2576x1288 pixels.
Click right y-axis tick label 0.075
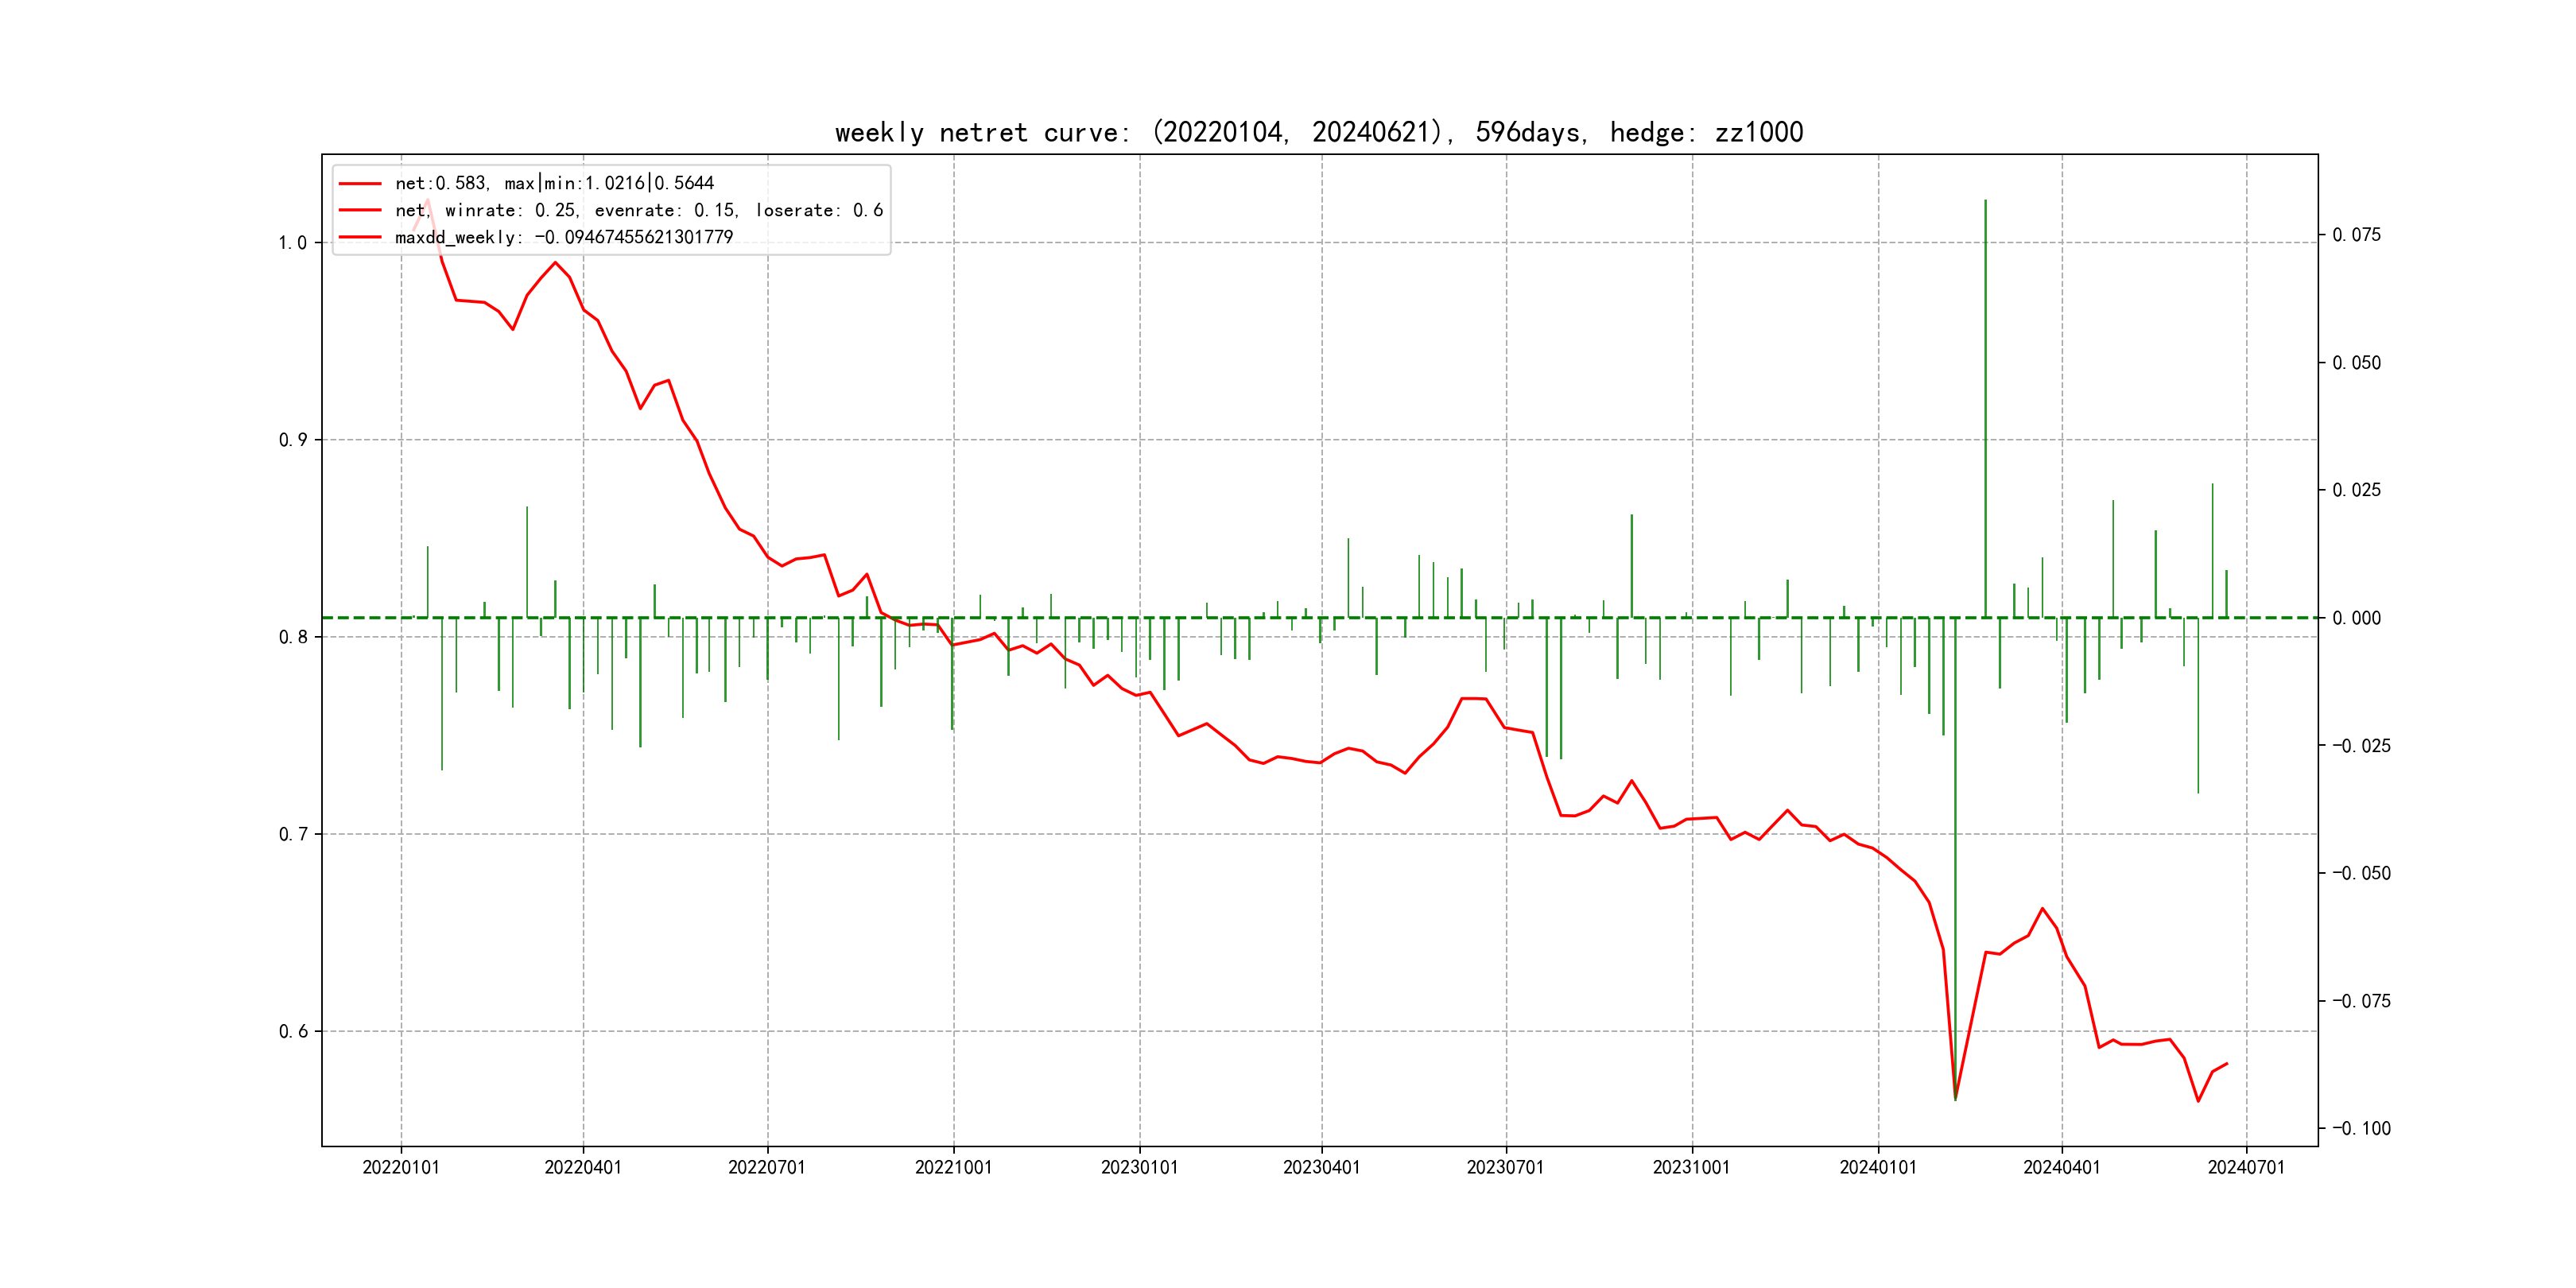pyautogui.click(x=2356, y=235)
